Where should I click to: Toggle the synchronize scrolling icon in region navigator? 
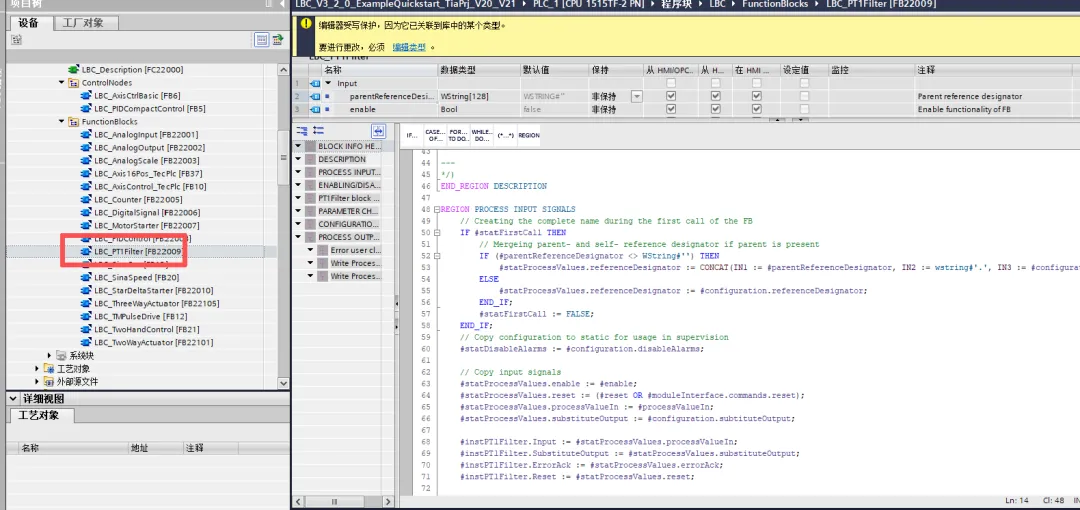click(x=377, y=131)
